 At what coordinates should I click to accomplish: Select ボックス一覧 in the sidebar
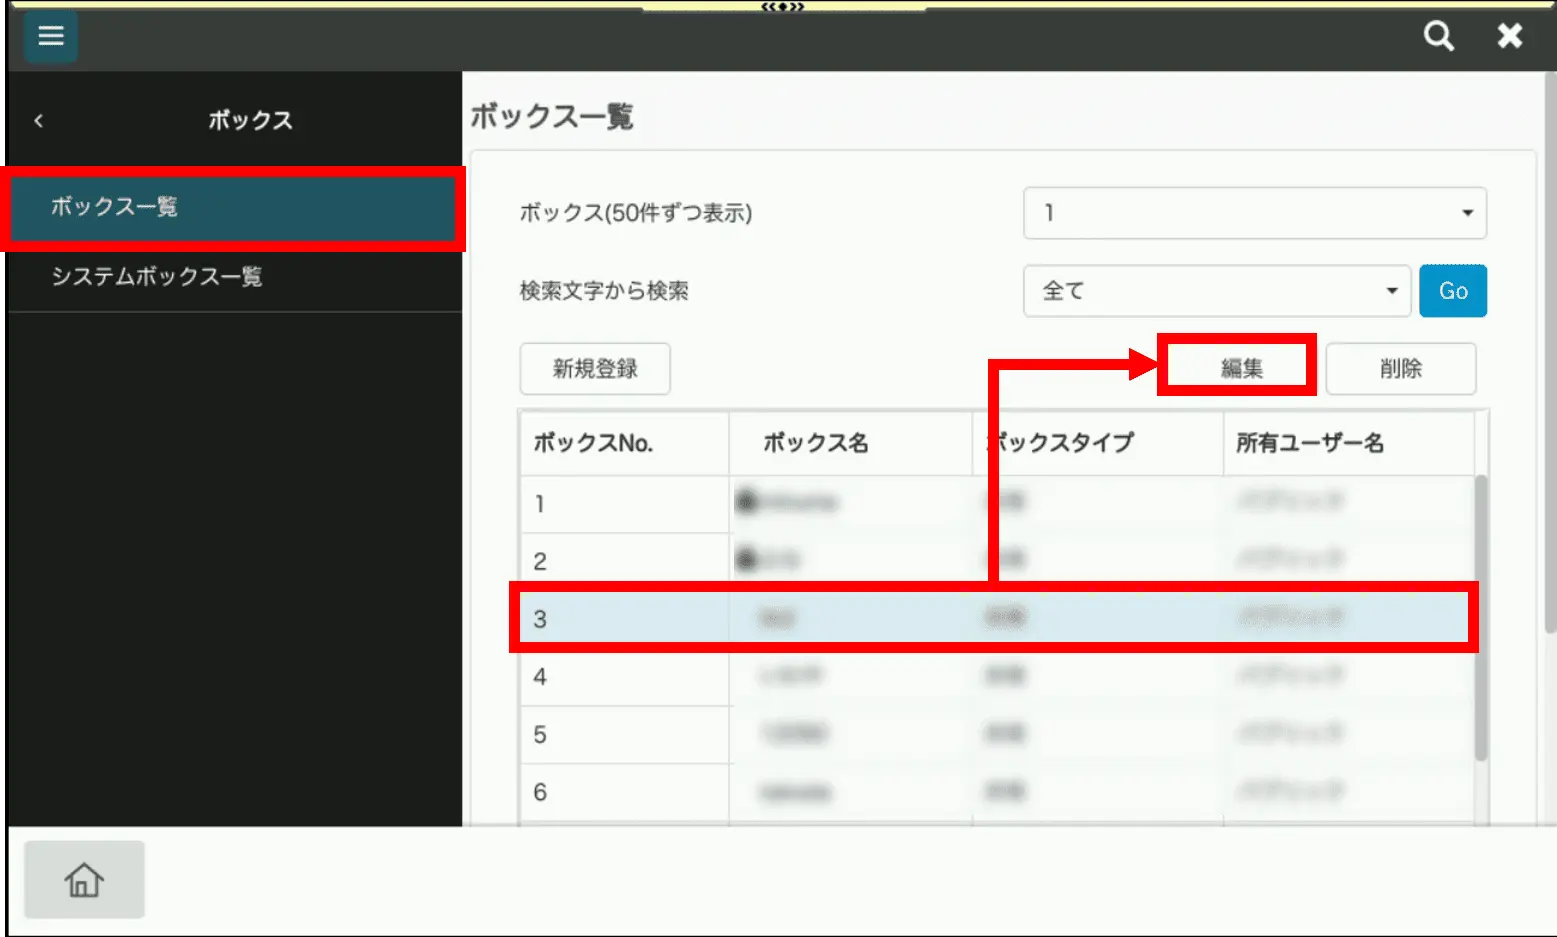232,208
